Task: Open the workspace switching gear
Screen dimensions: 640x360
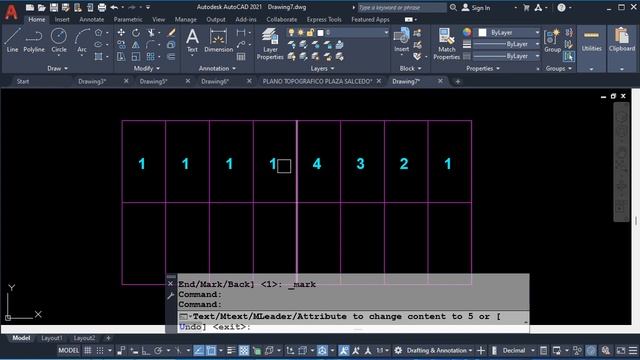Action: pyautogui.click(x=398, y=350)
